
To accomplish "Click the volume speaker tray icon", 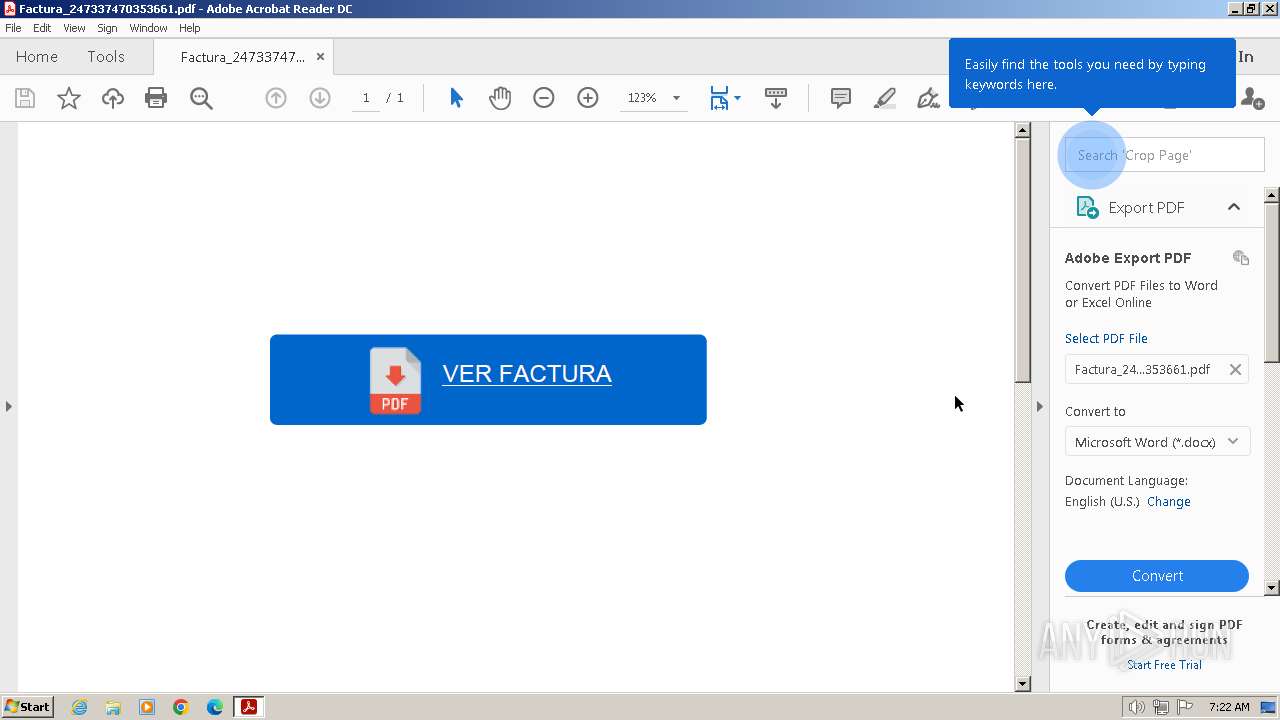I will (x=1137, y=707).
